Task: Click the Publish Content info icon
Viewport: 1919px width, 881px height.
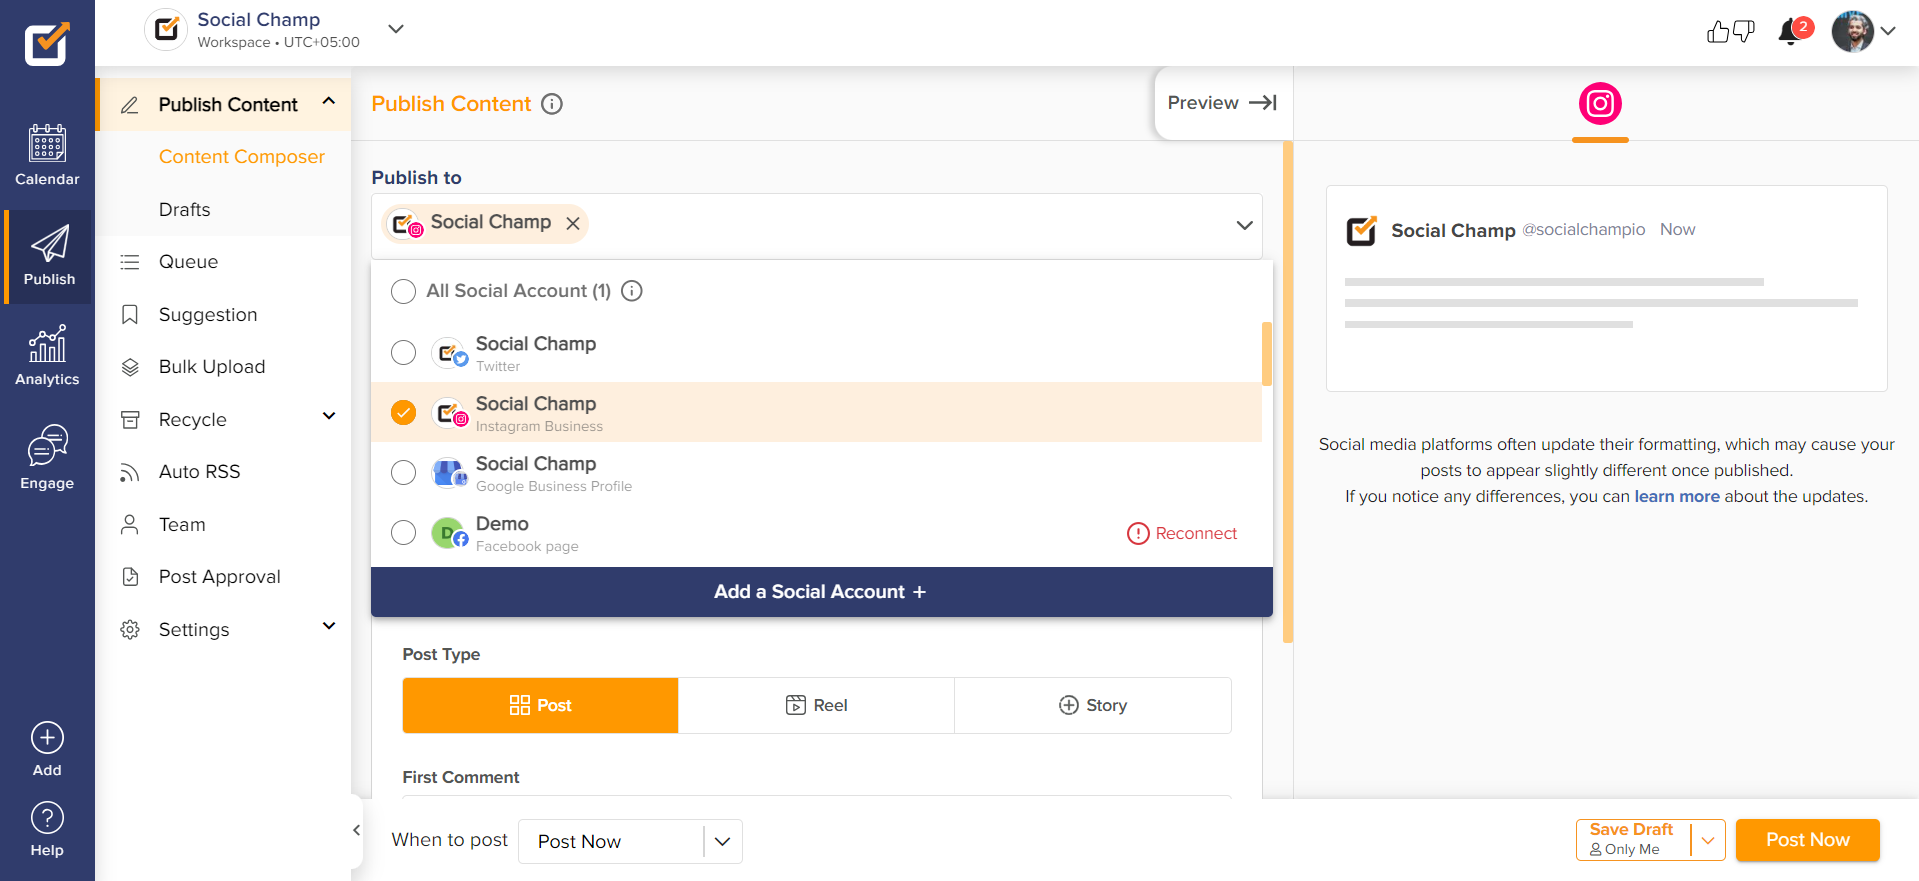Action: (x=552, y=104)
